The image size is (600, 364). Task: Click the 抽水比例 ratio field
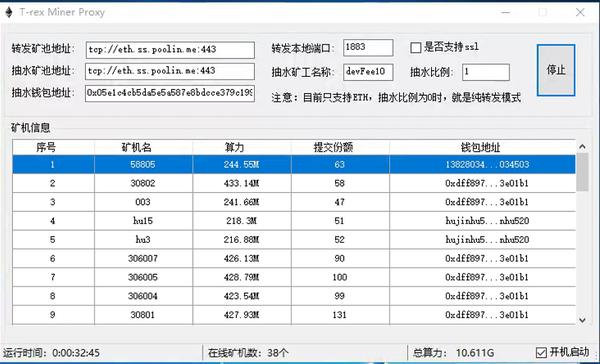tap(486, 72)
